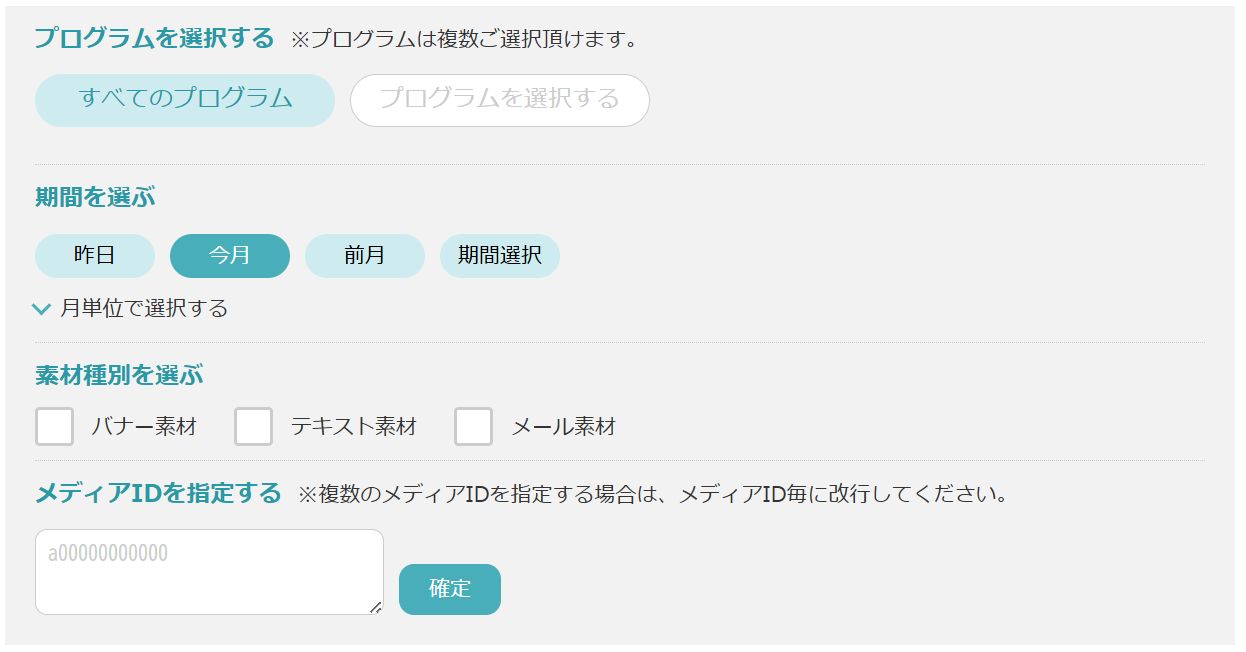The height and width of the screenshot is (652, 1246).
Task: Click the メール素材 label text
Action: coord(563,427)
